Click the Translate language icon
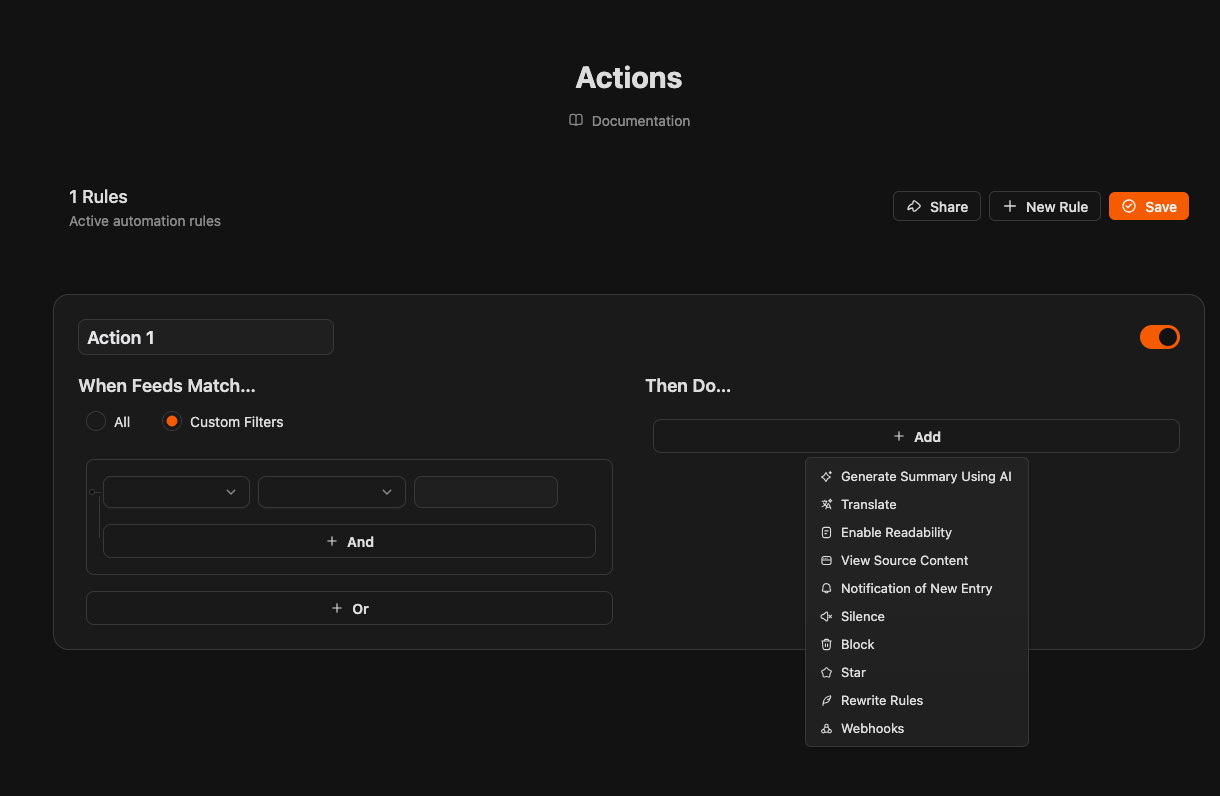This screenshot has height=796, width=1220. click(826, 505)
